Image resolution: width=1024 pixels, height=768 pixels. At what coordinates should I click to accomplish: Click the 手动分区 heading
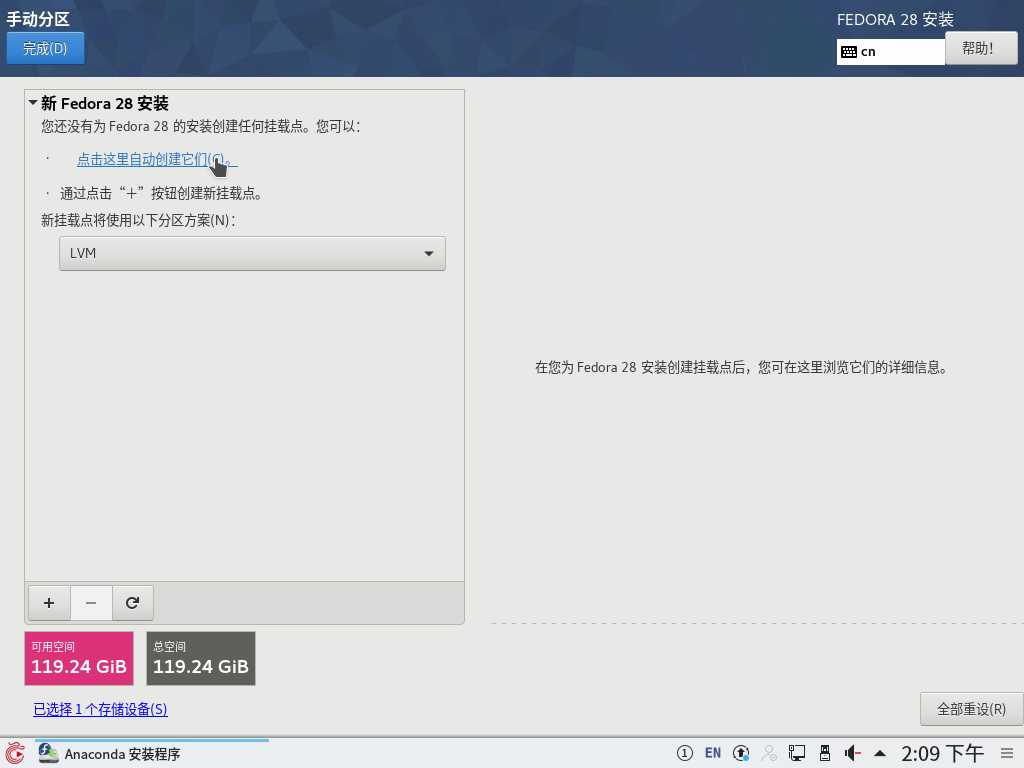tap(38, 19)
